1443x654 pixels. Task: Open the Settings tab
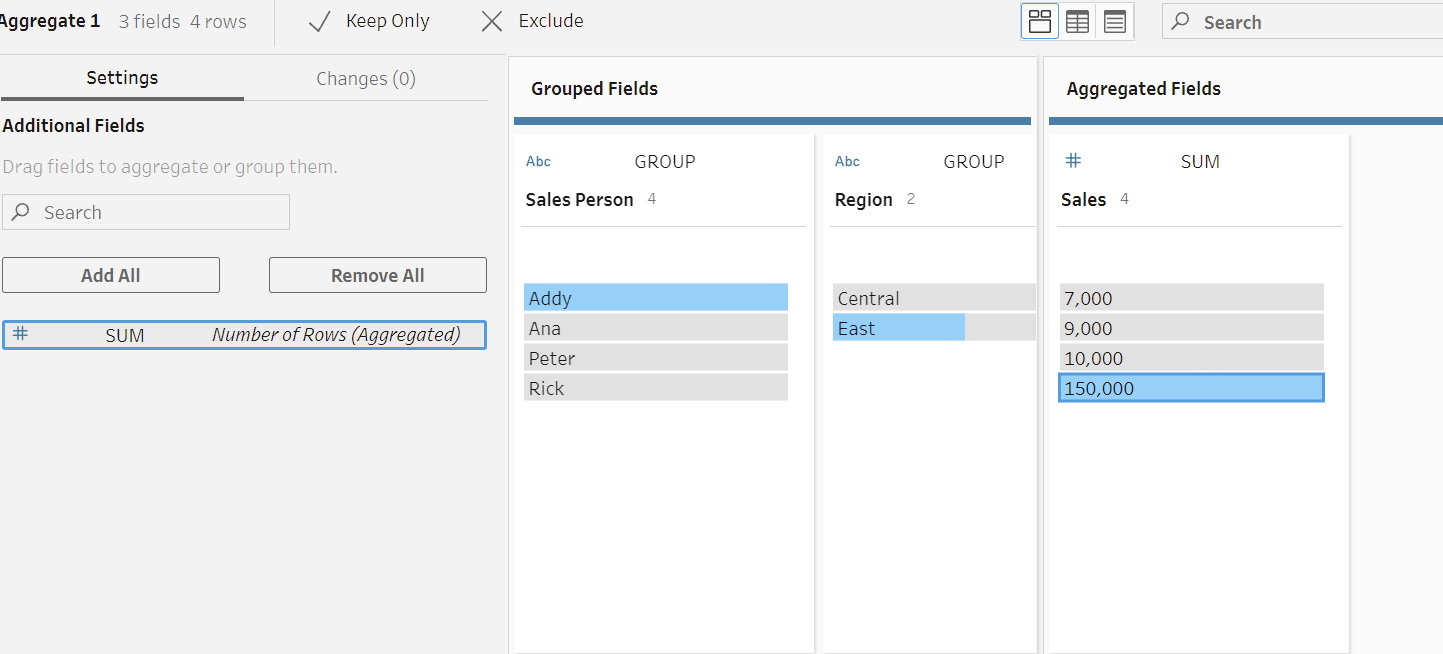pos(122,78)
